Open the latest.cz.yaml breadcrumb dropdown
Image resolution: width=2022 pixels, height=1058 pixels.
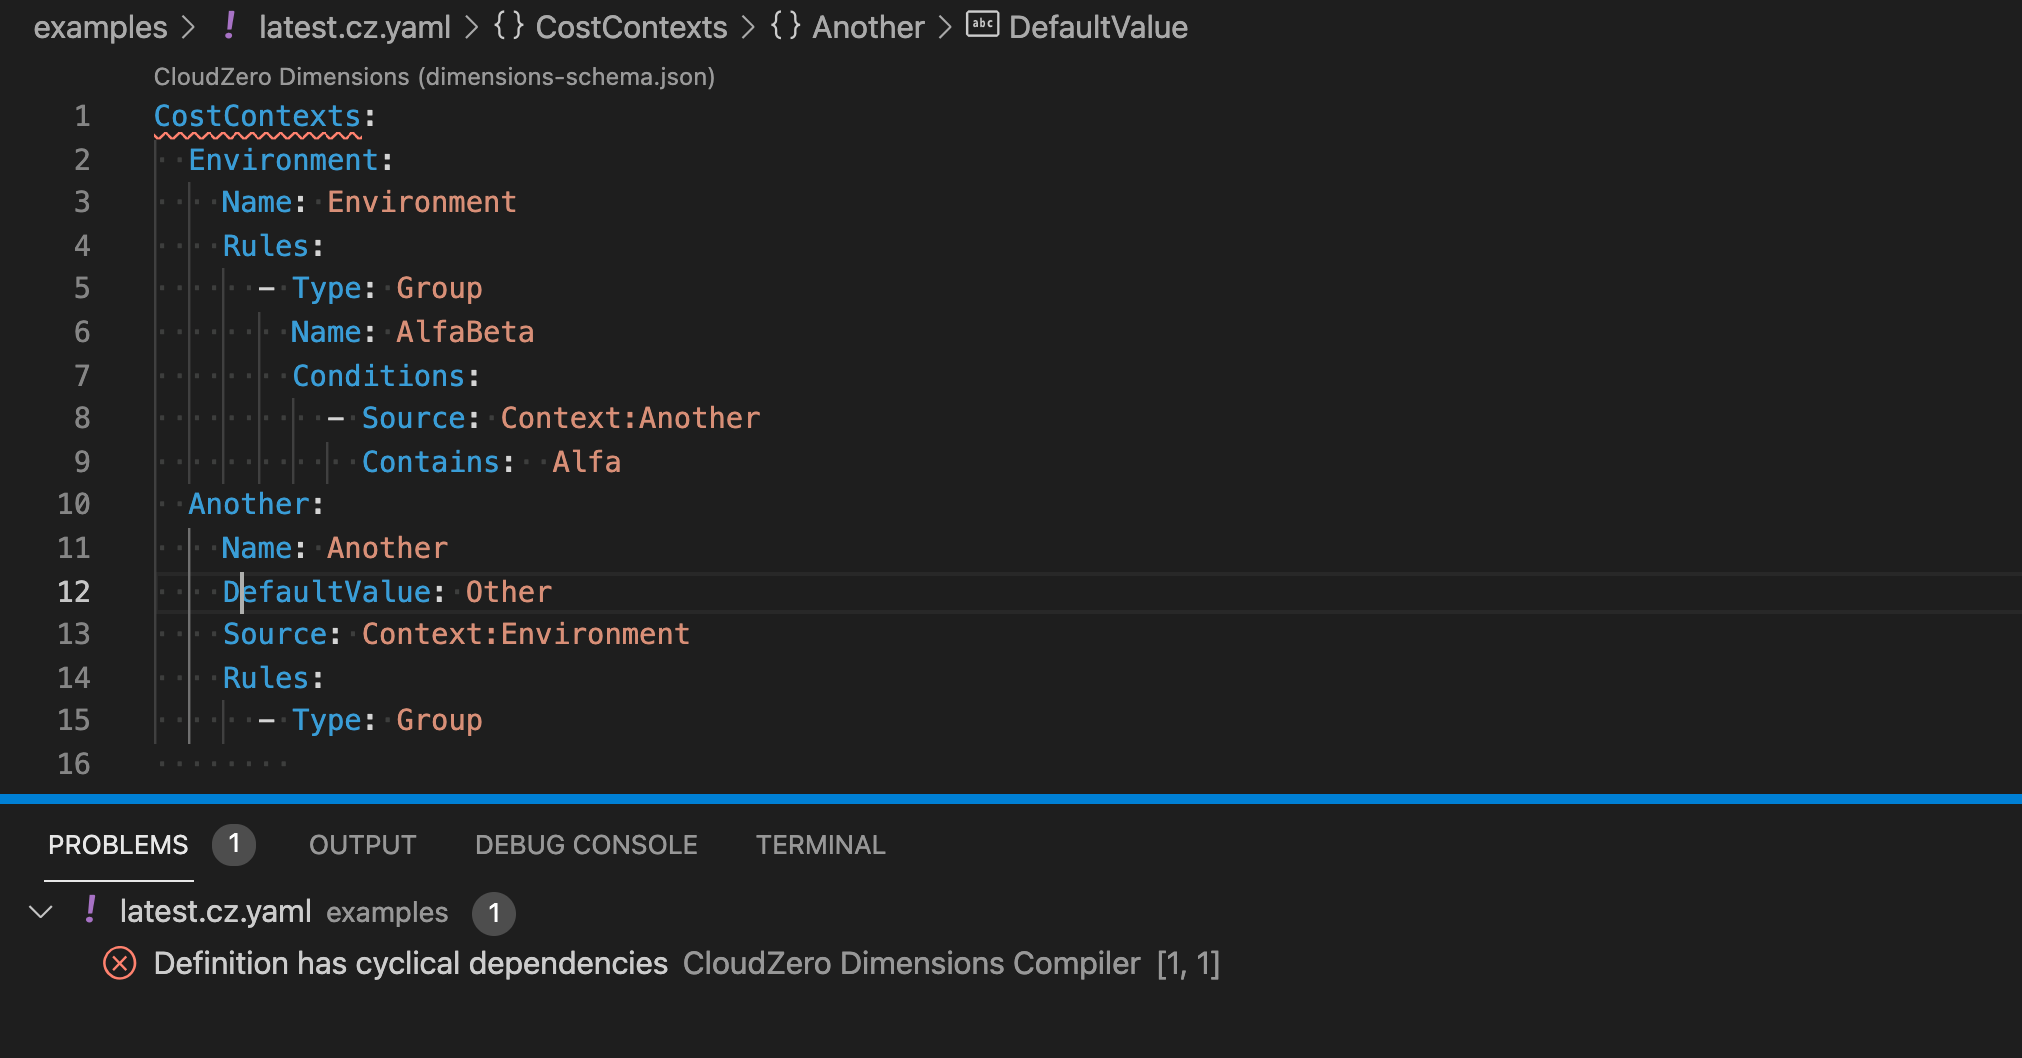(354, 27)
